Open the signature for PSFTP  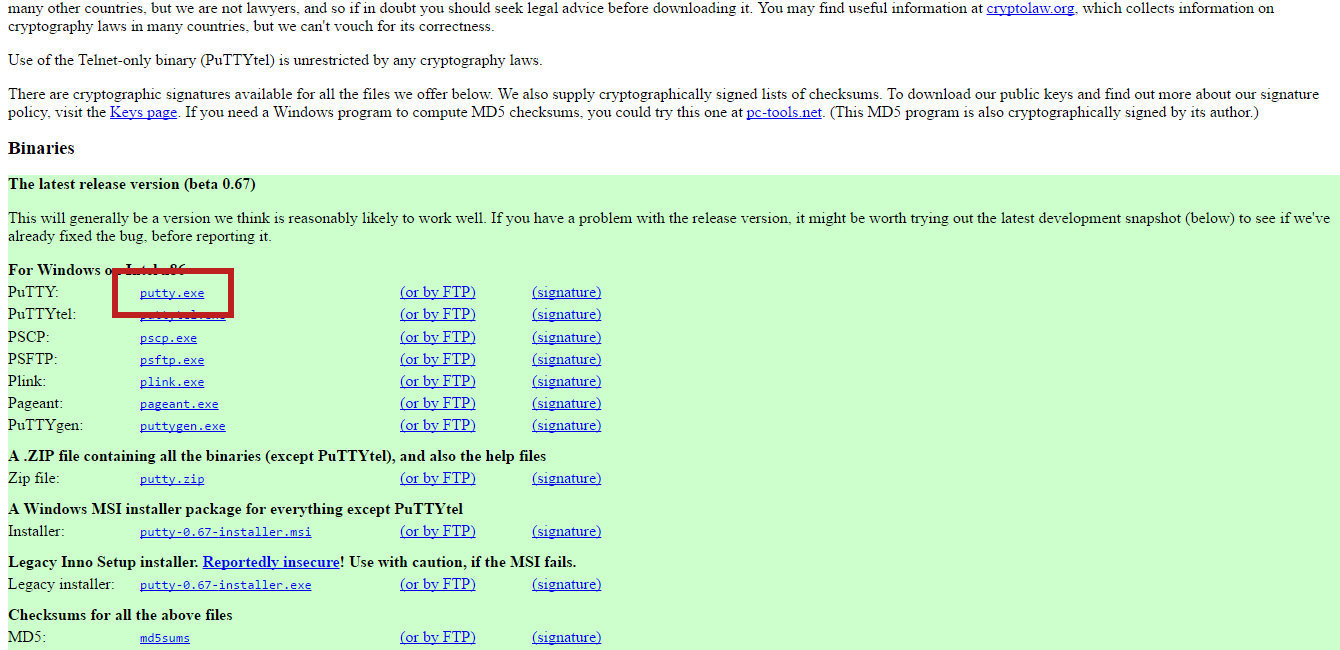(567, 359)
